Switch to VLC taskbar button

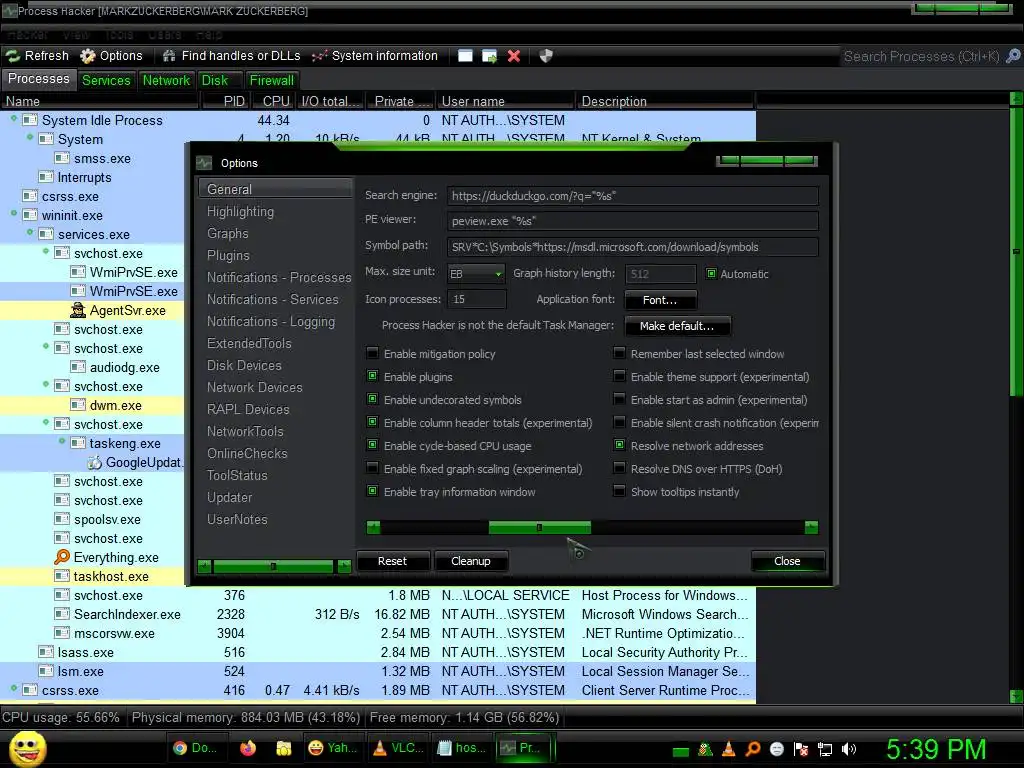coord(396,748)
